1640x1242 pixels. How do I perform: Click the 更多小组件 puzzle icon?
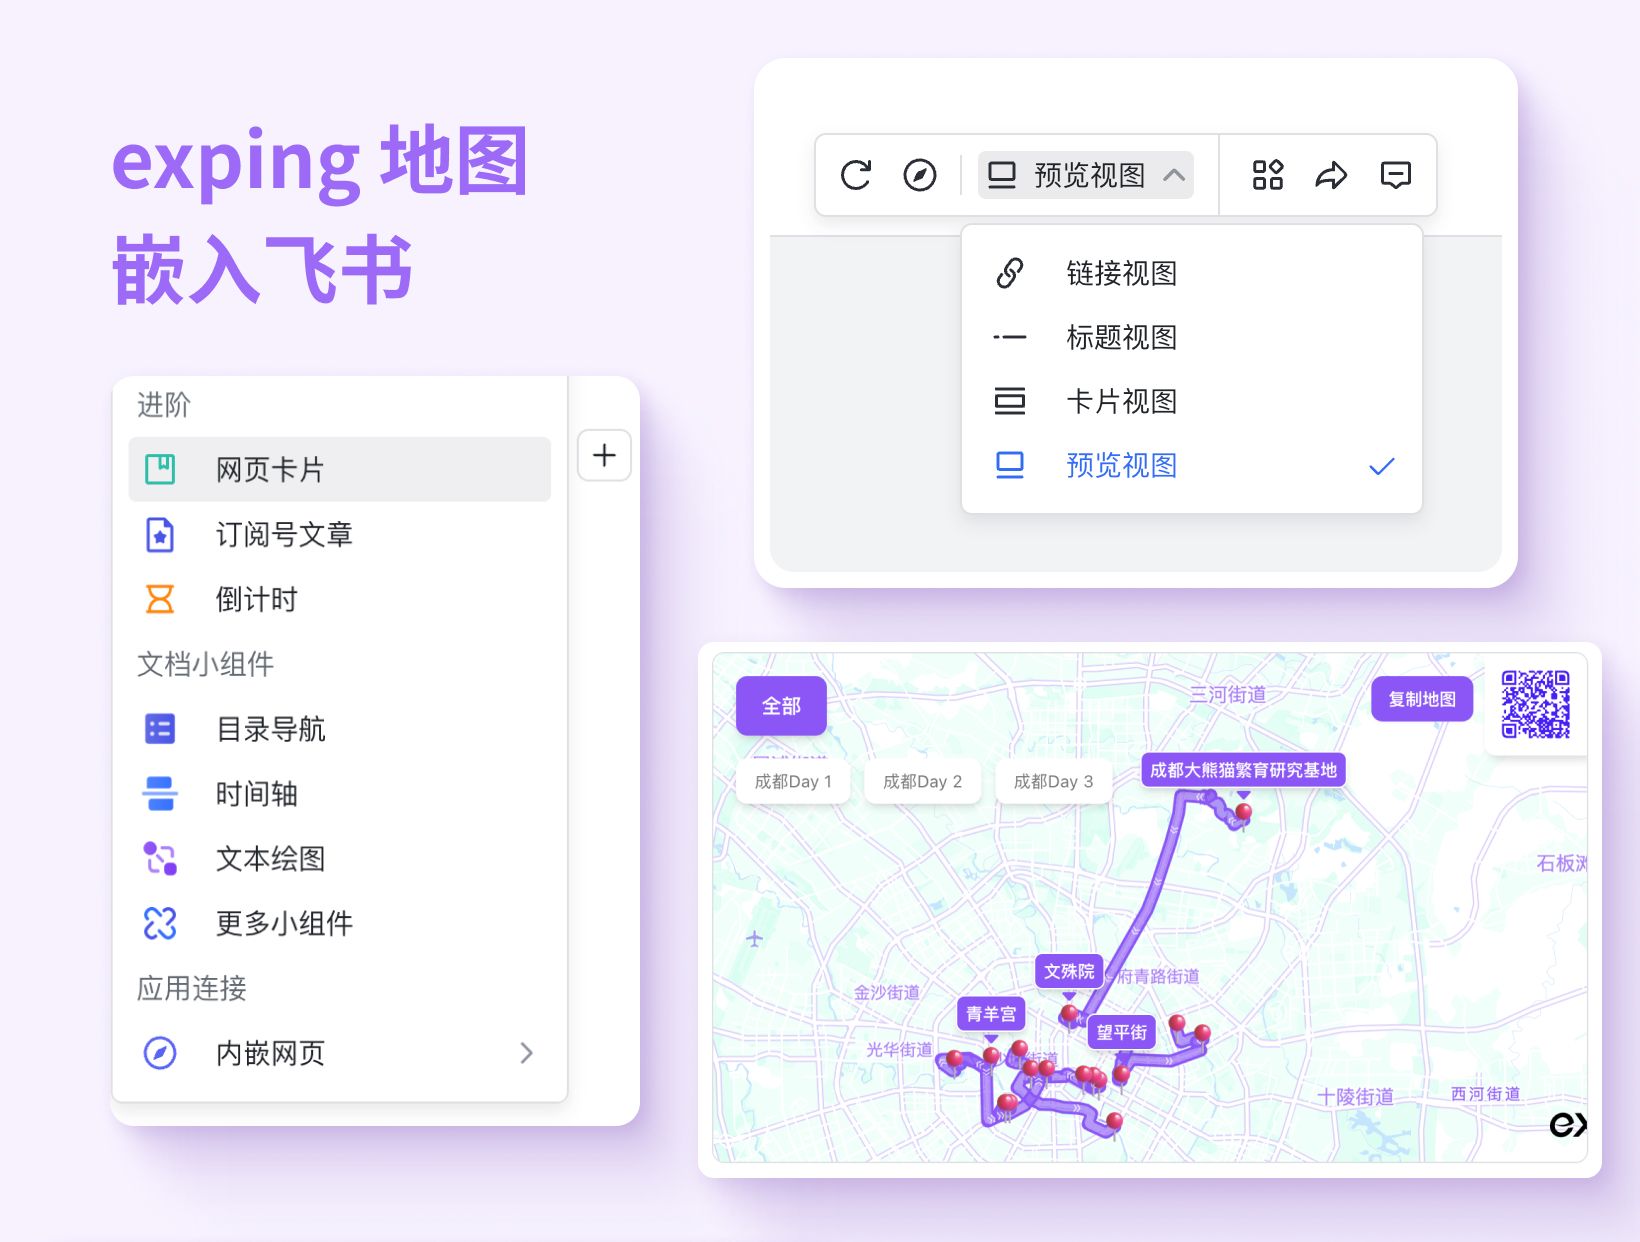[x=160, y=923]
